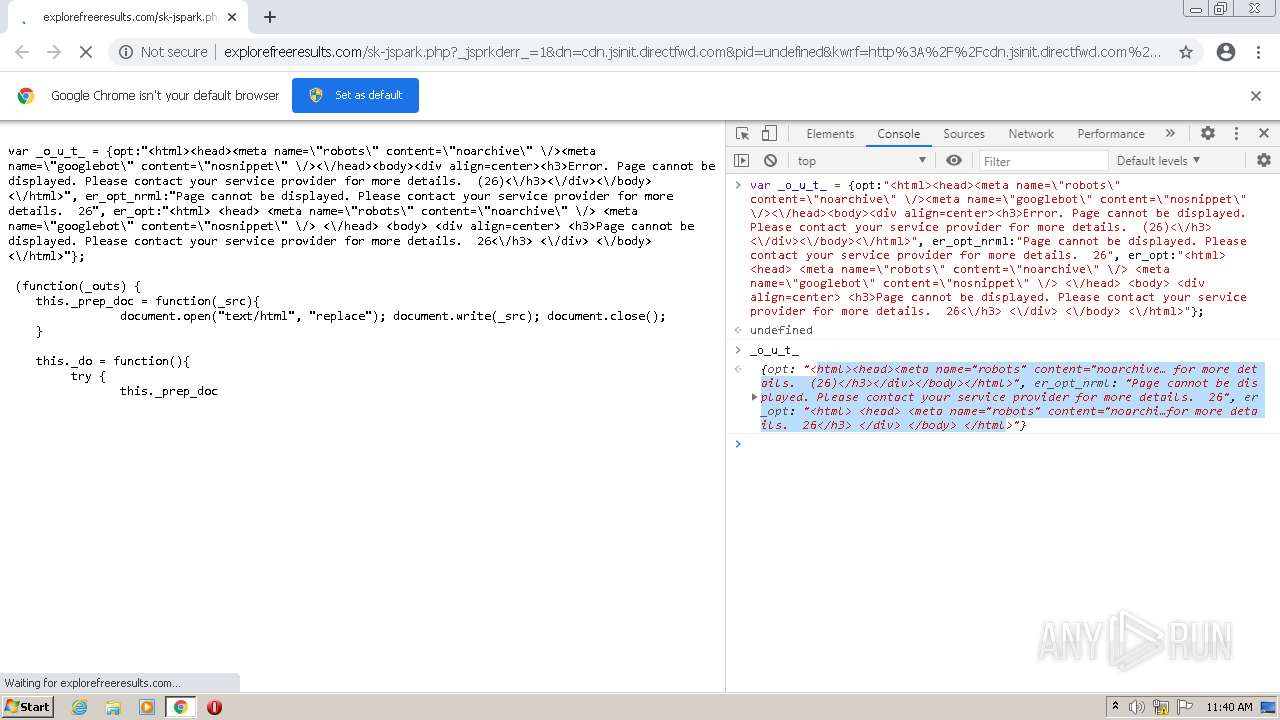This screenshot has width=1280, height=720.
Task: Click the 'undefined' console output
Action: point(781,330)
